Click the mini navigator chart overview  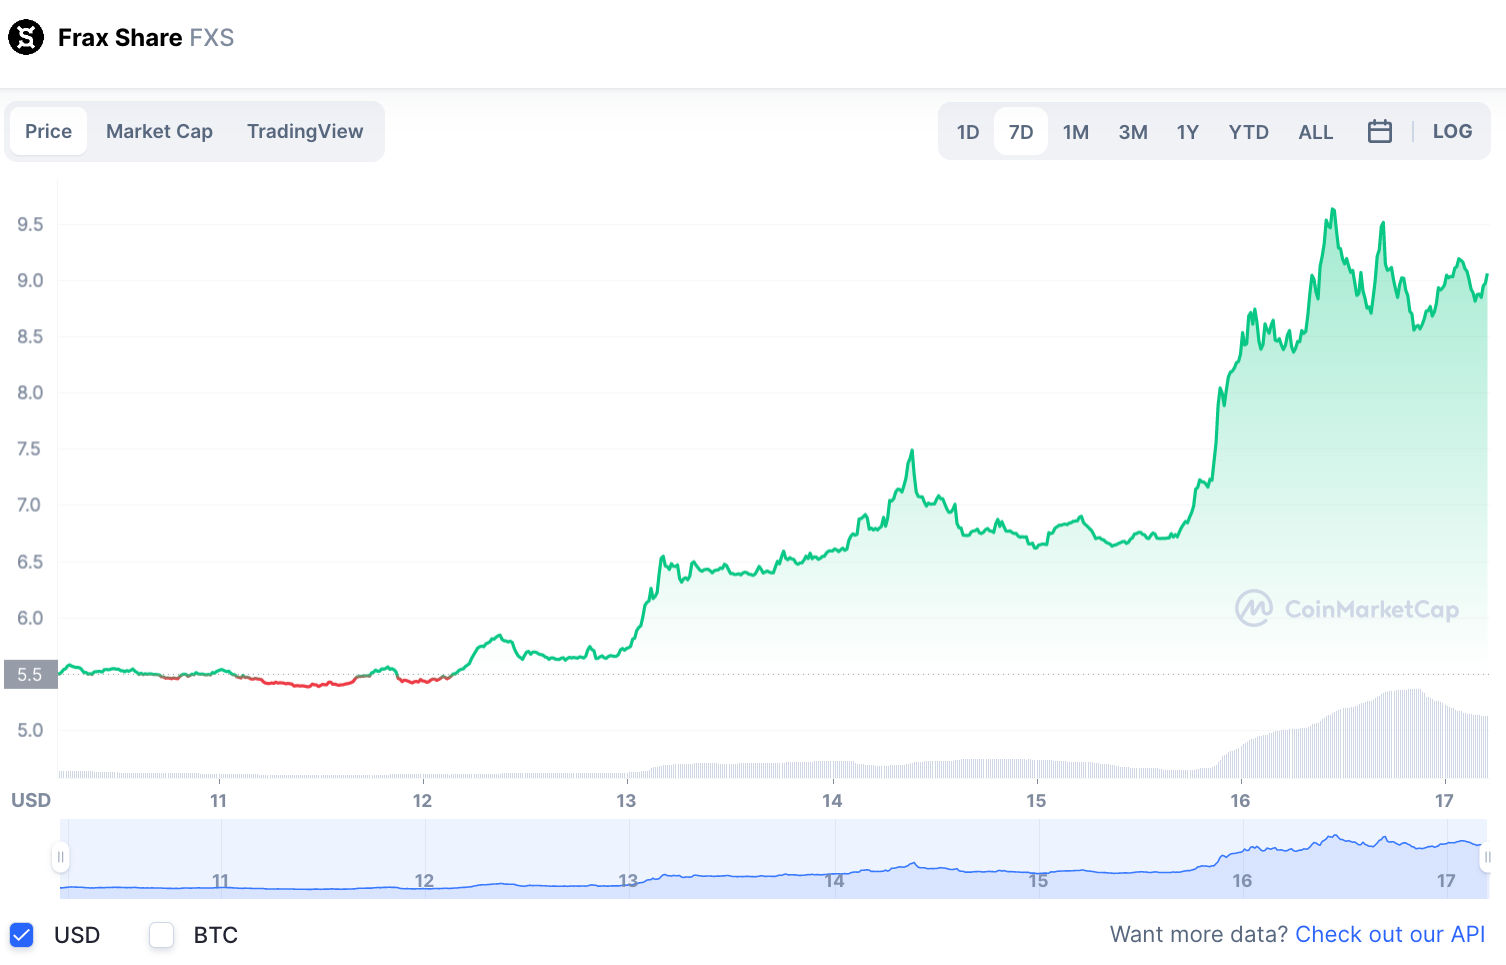774,858
